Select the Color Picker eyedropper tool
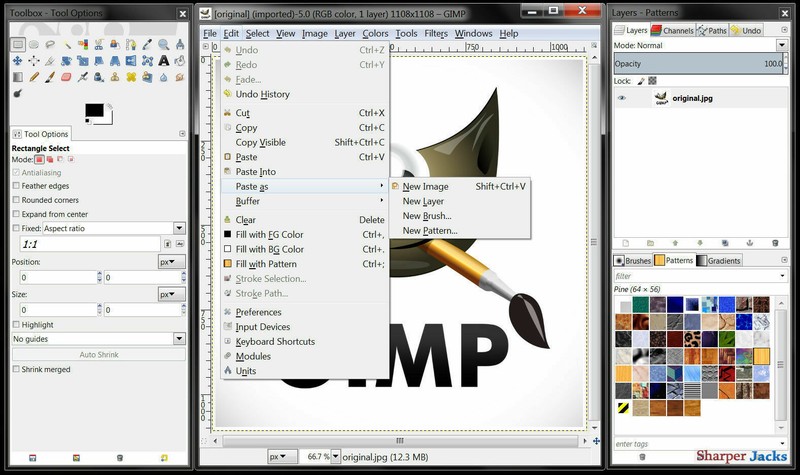Viewport: 800px width, 475px height. tap(147, 44)
